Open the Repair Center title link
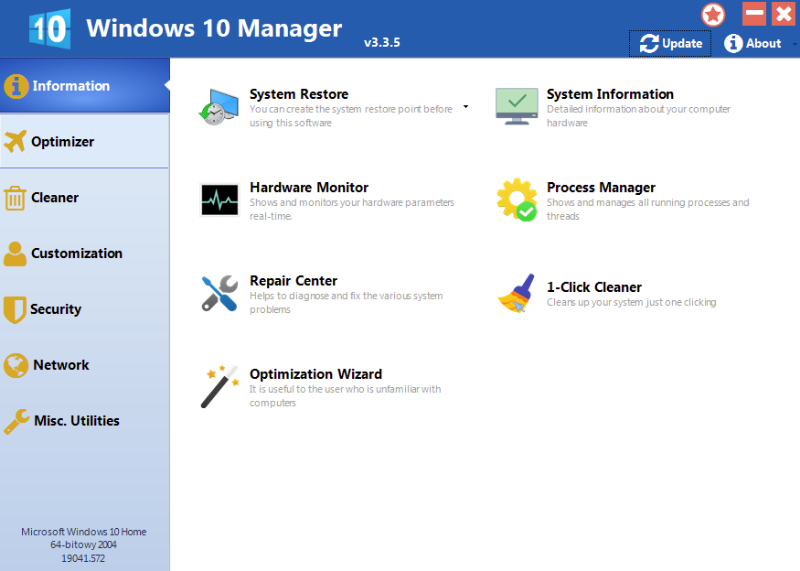 [293, 281]
